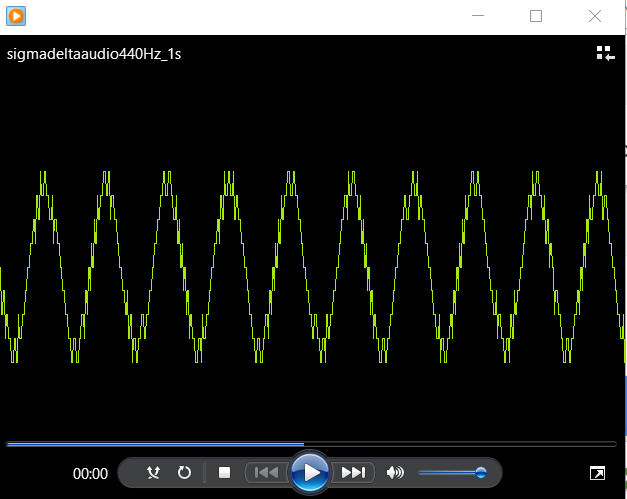
Task: Click the left end of the volume track
Action: [x=422, y=473]
